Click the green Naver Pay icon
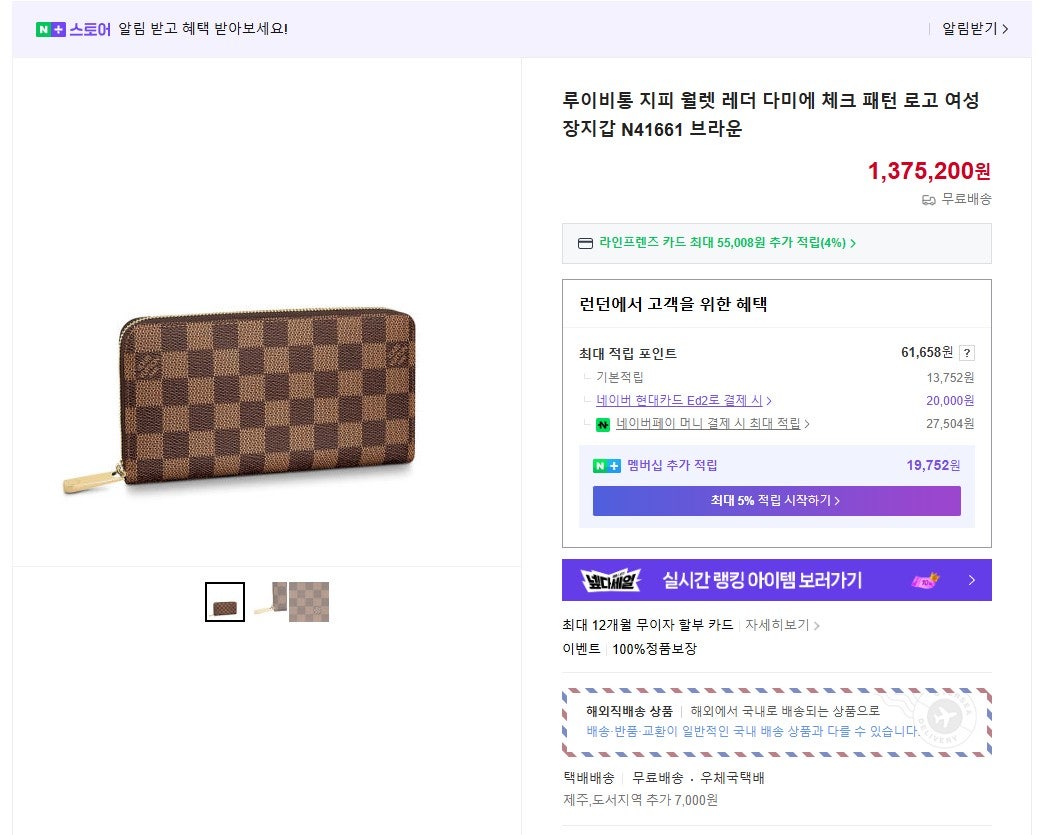The height and width of the screenshot is (835, 1041). click(603, 424)
